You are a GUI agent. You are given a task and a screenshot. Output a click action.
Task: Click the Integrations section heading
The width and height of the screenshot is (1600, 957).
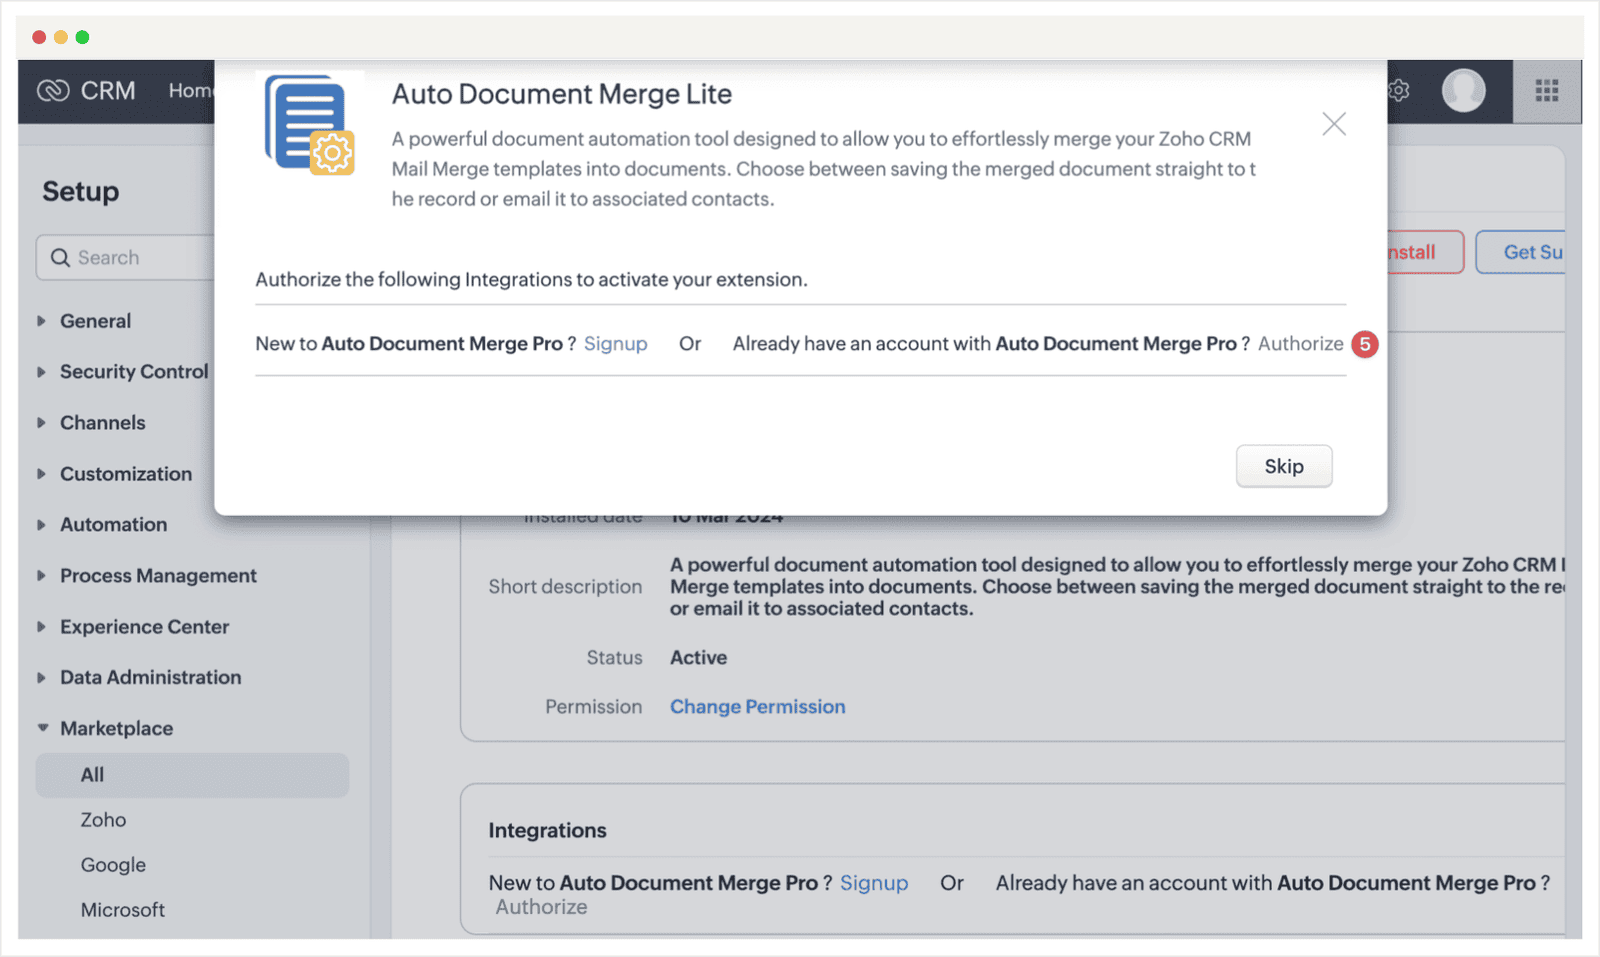[x=547, y=831]
